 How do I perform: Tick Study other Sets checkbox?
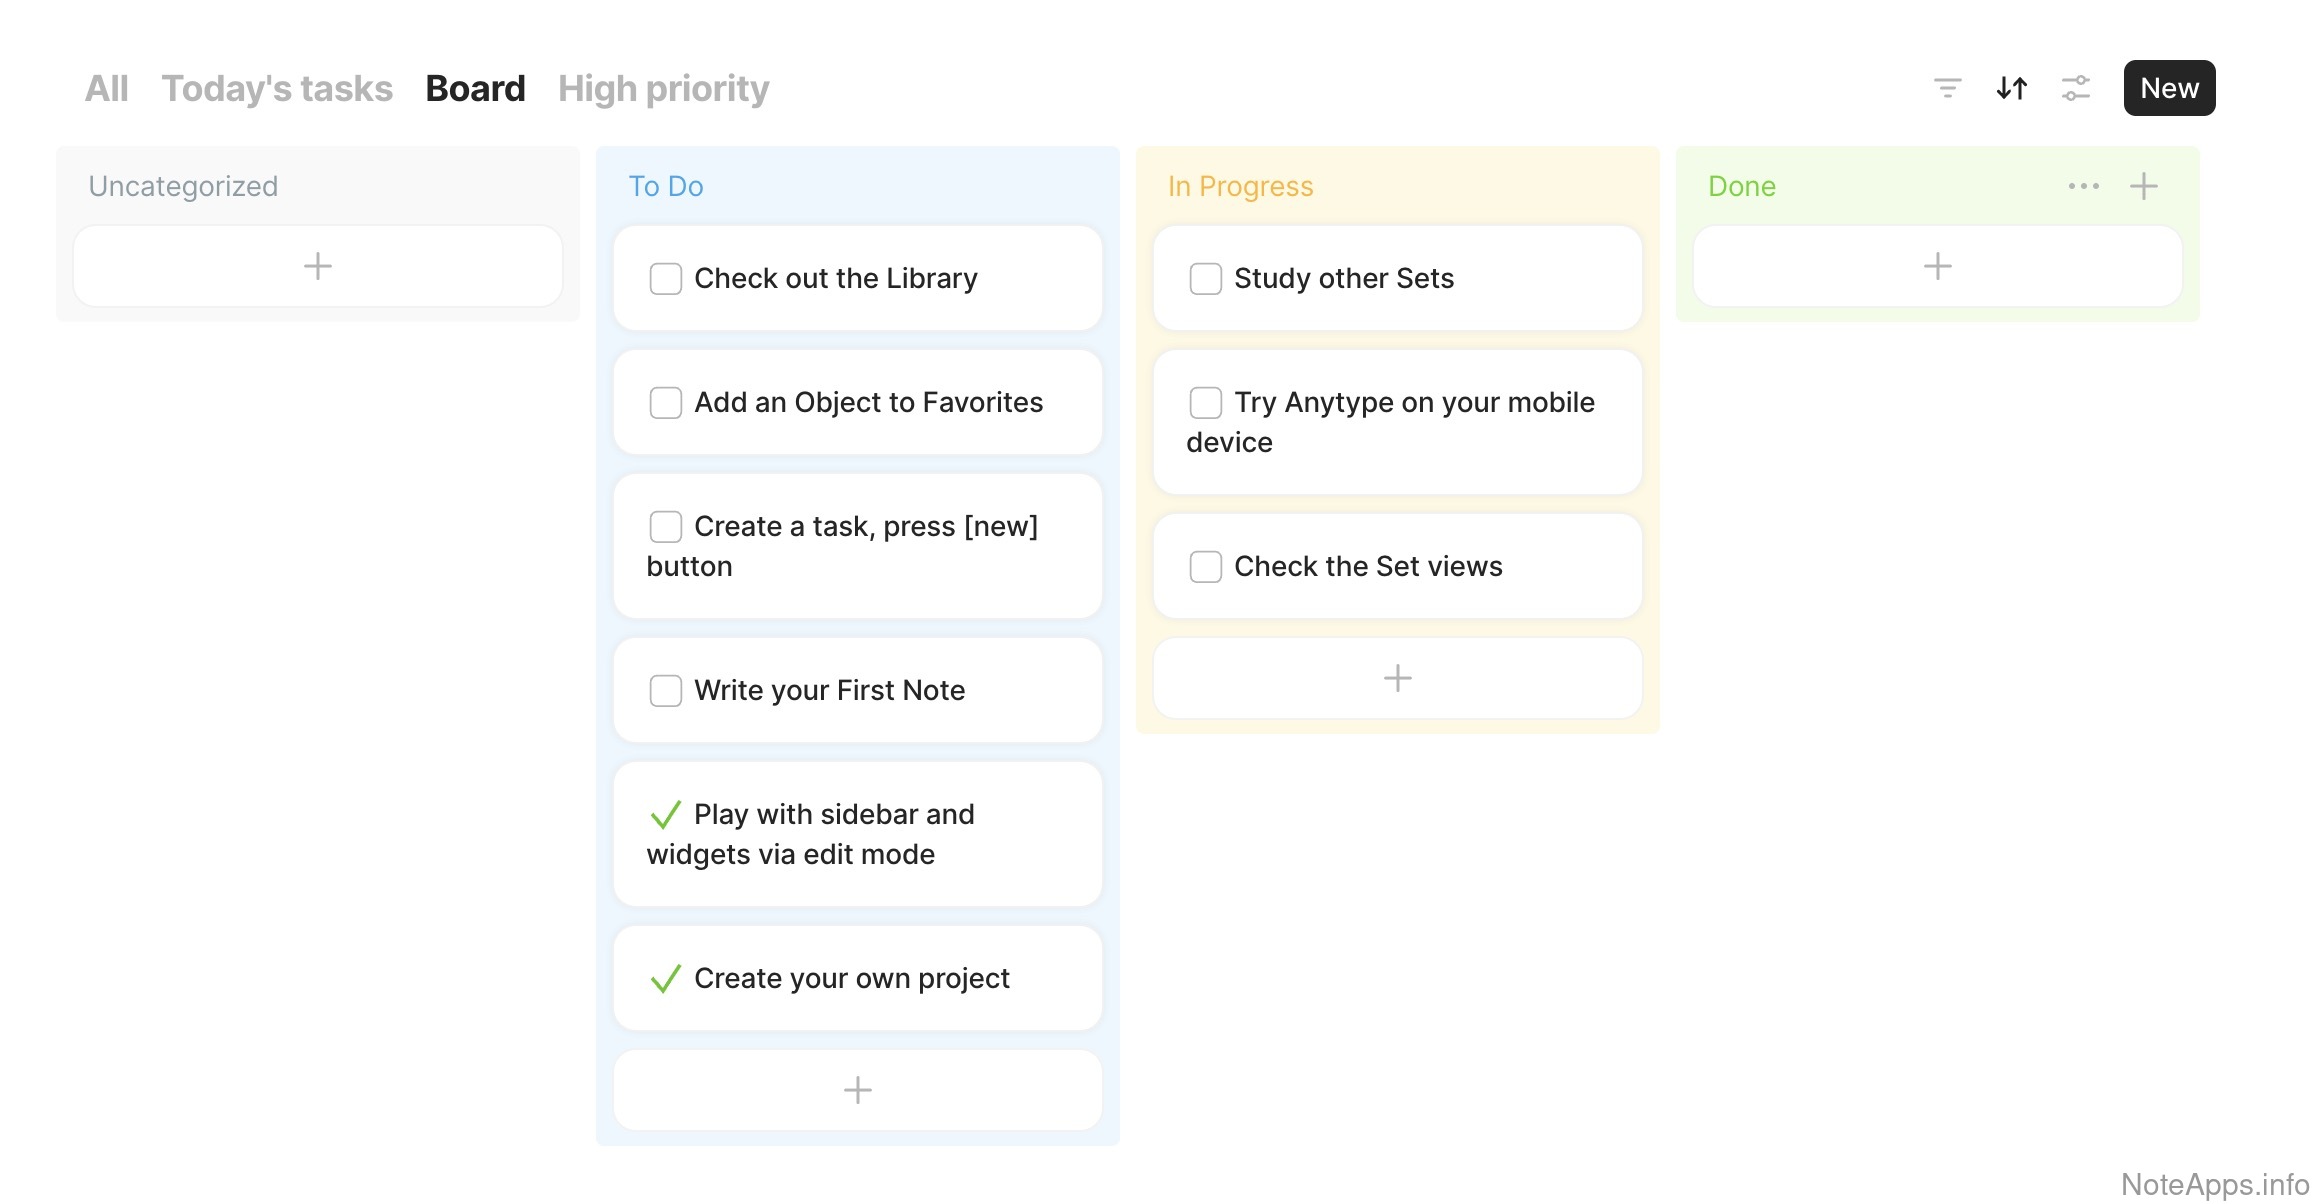(x=1205, y=279)
